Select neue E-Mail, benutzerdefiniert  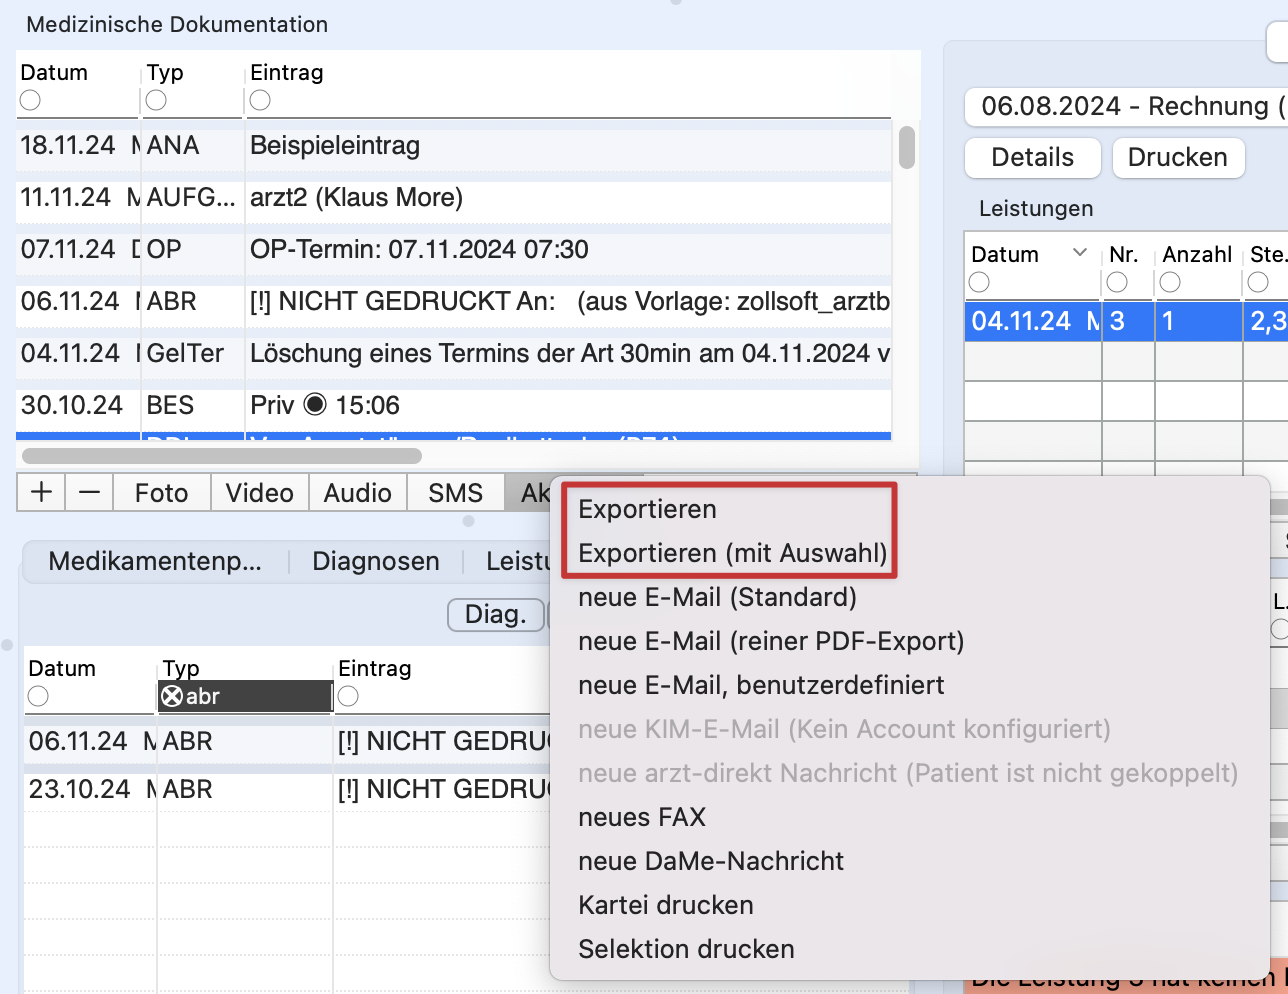[x=761, y=685]
